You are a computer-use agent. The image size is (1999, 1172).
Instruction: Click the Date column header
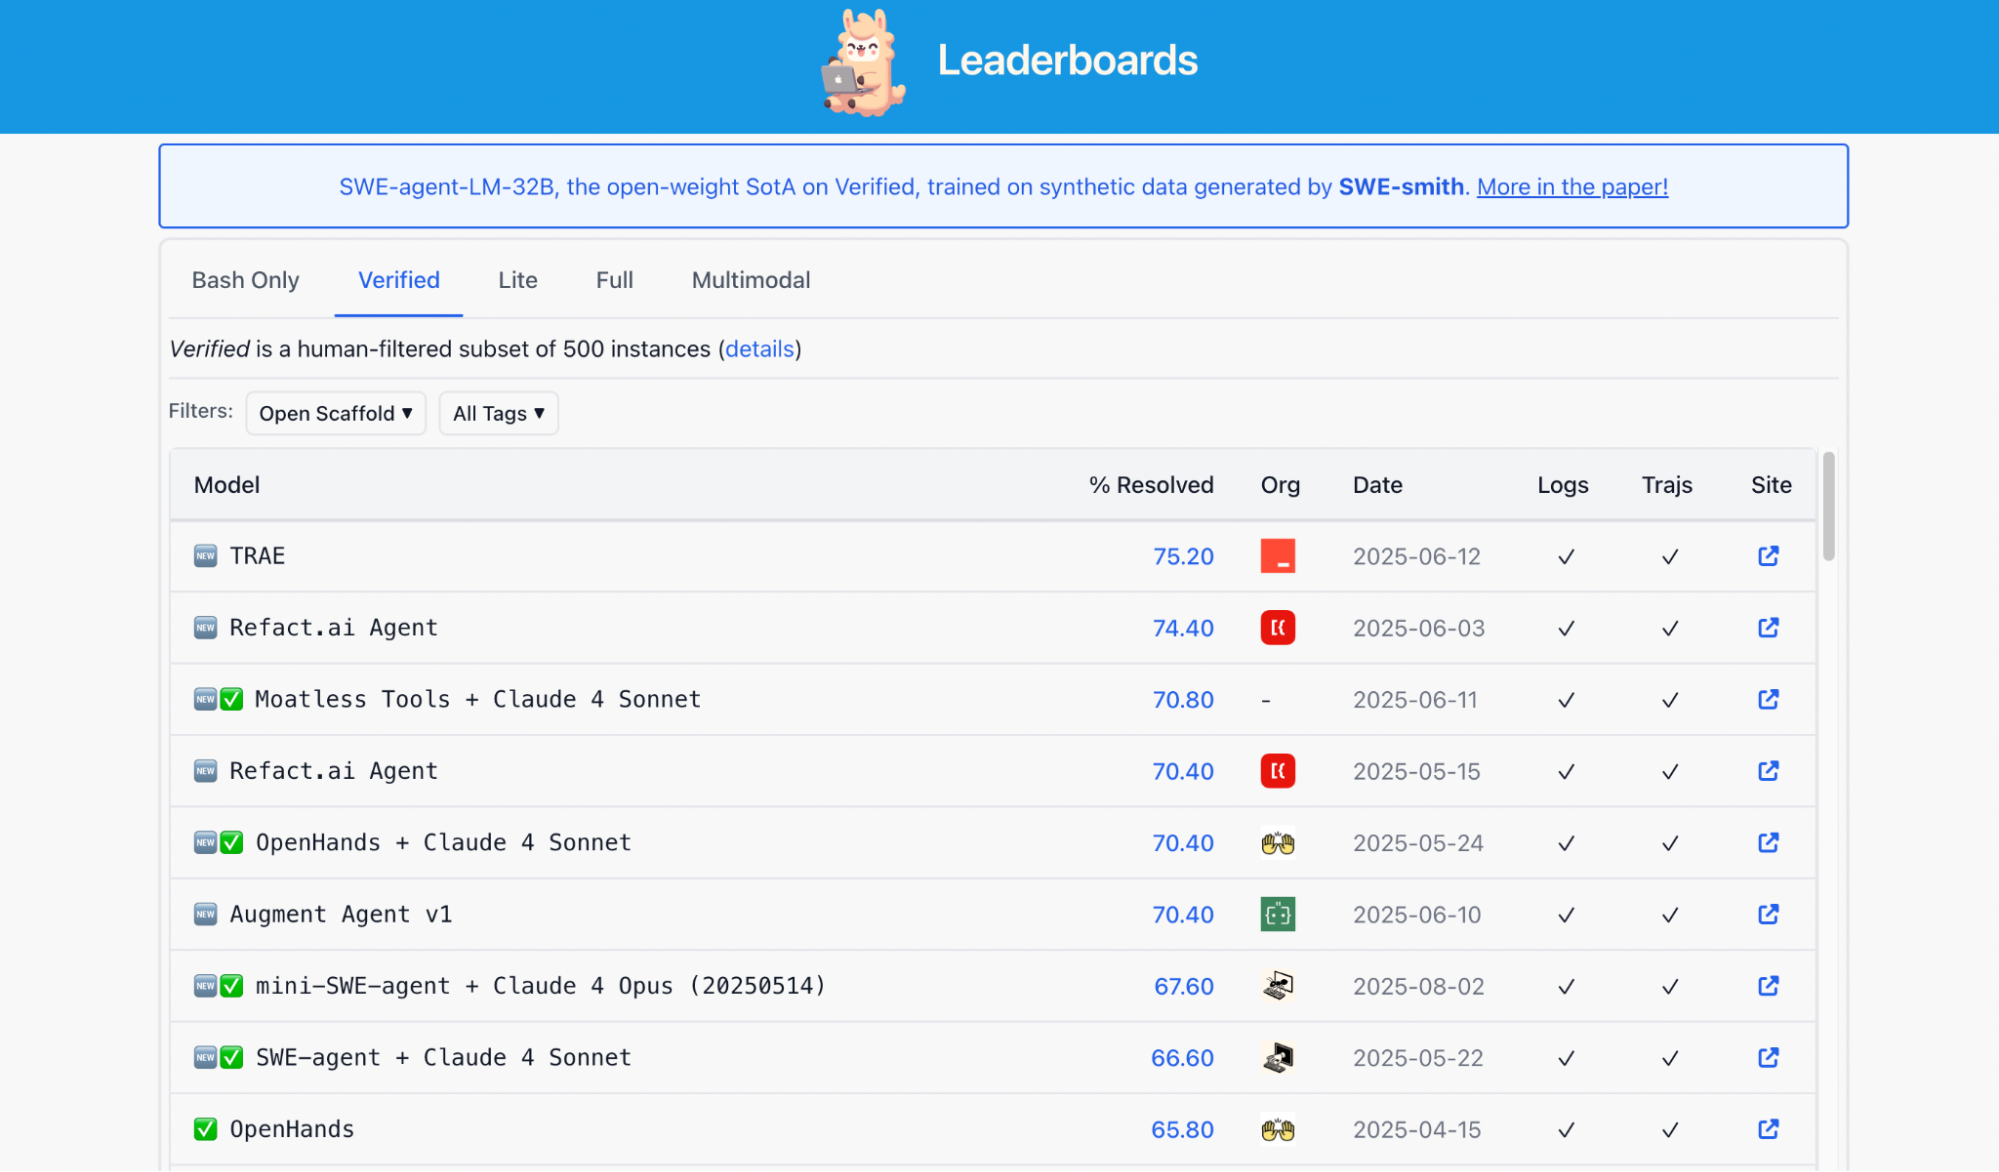[x=1377, y=485]
